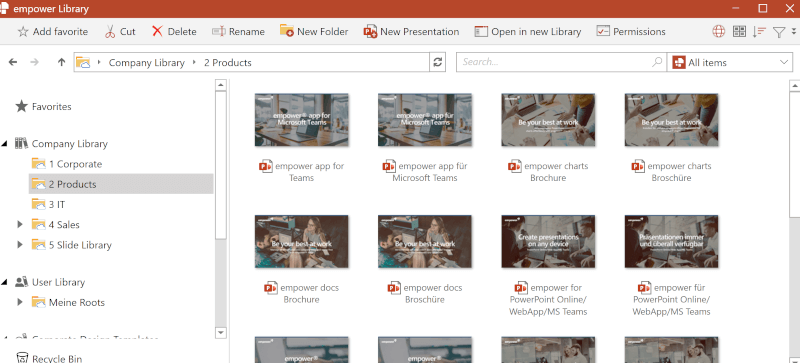Click the empower app for Teams file name
Viewport: 800px width, 363px height.
(x=309, y=172)
